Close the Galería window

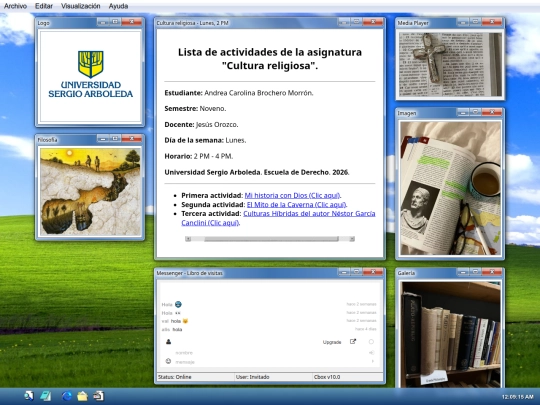[492, 272]
